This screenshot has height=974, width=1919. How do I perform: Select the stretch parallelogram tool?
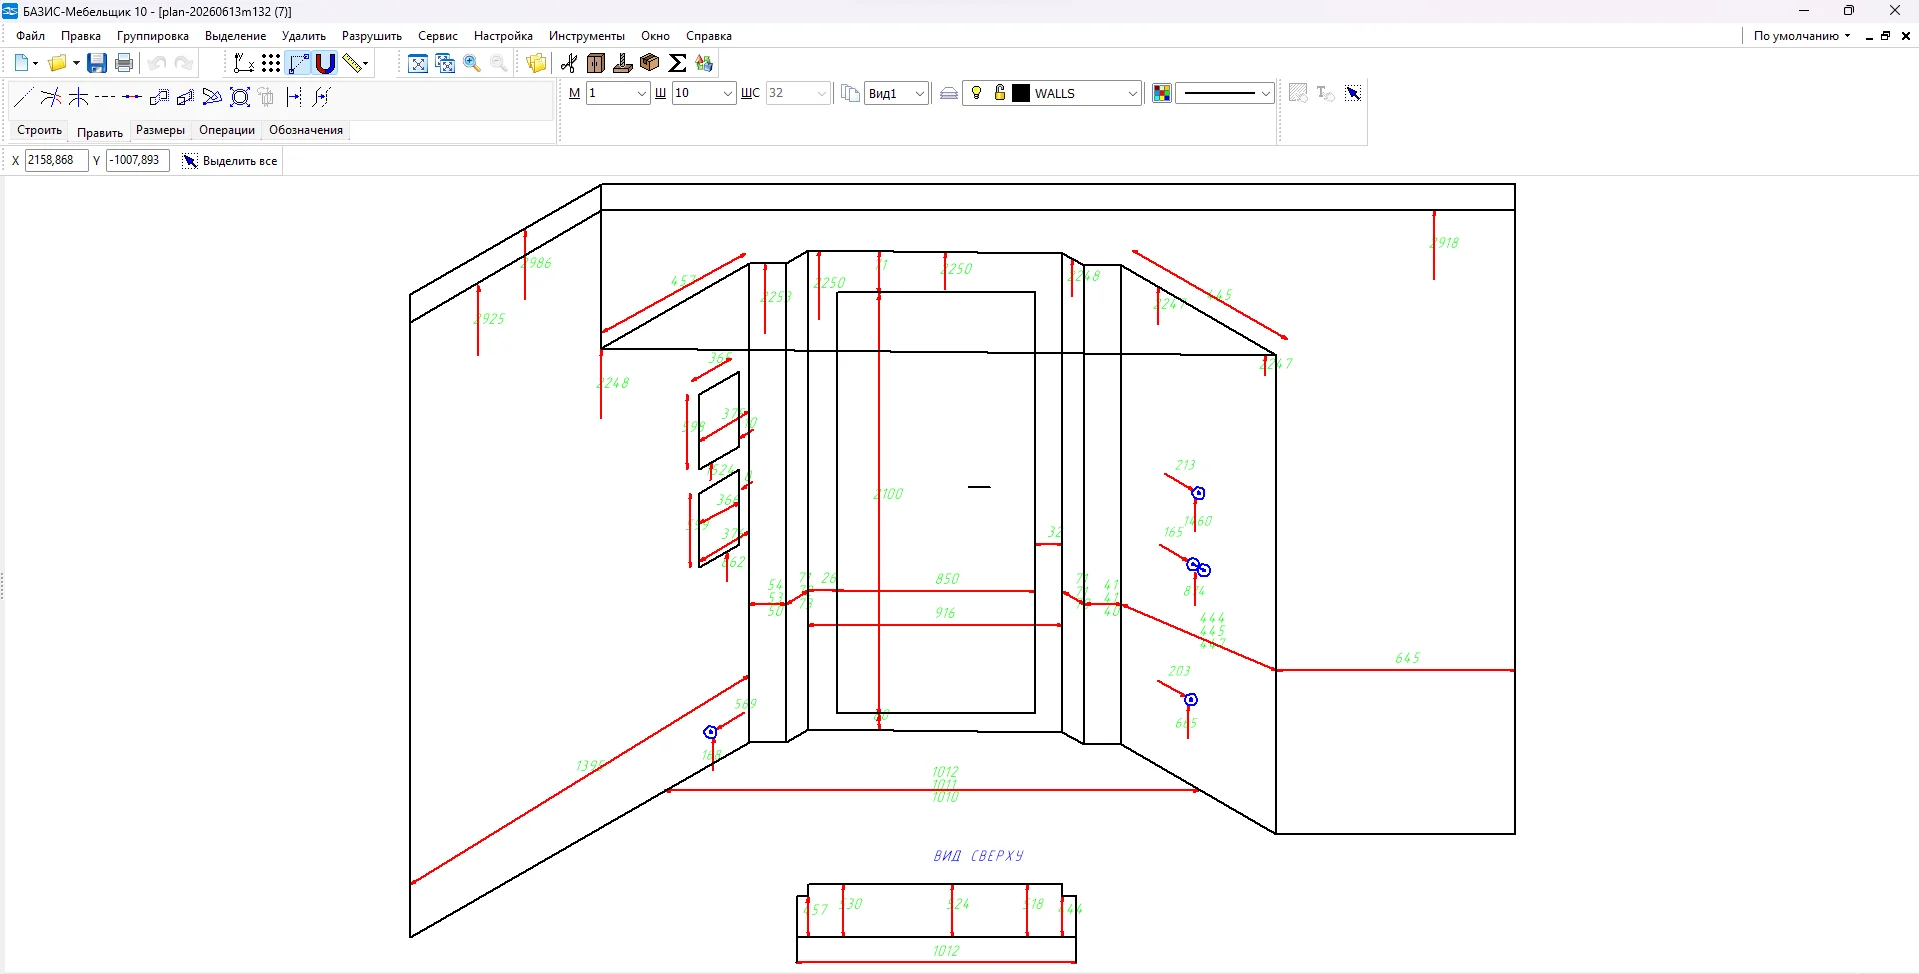coord(186,97)
